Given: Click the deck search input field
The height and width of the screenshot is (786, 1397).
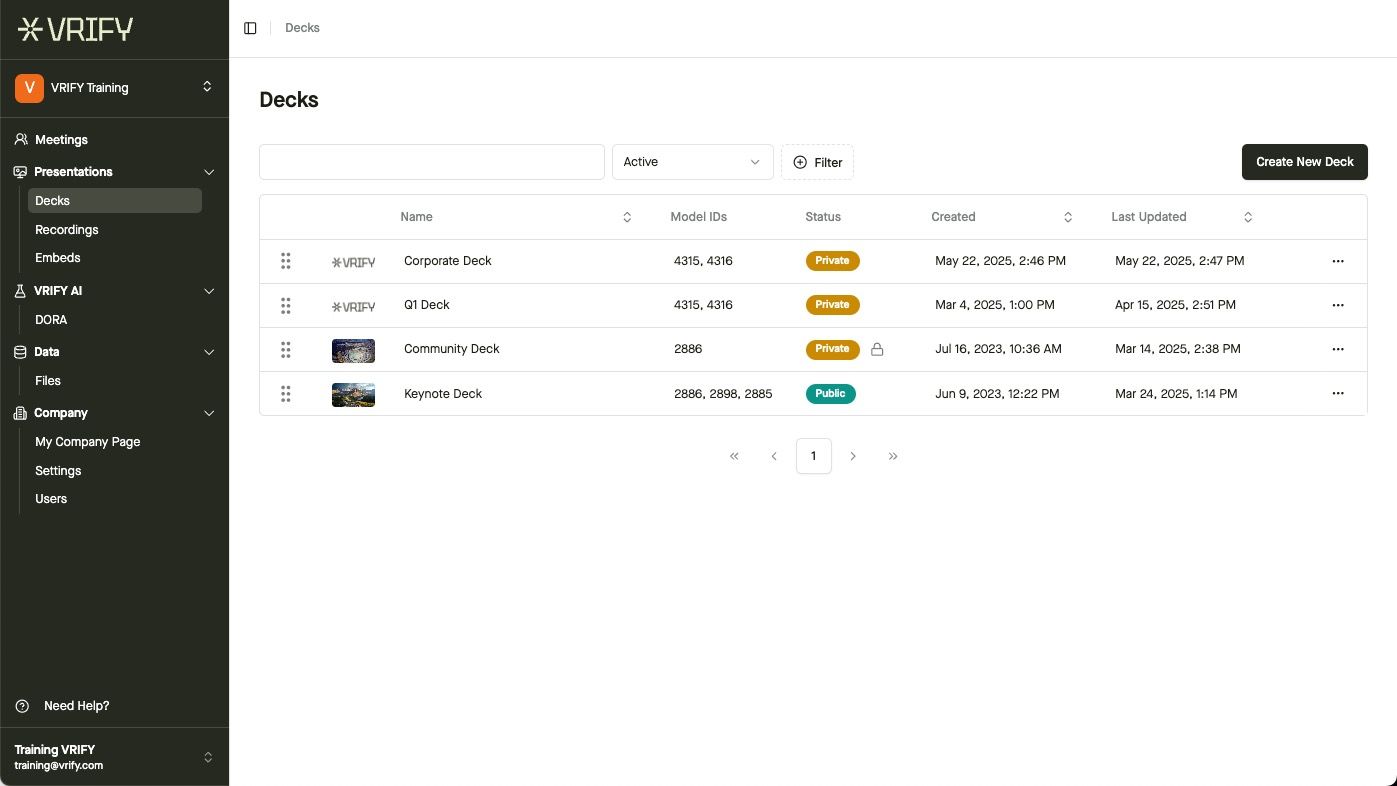Looking at the screenshot, I should tap(431, 162).
